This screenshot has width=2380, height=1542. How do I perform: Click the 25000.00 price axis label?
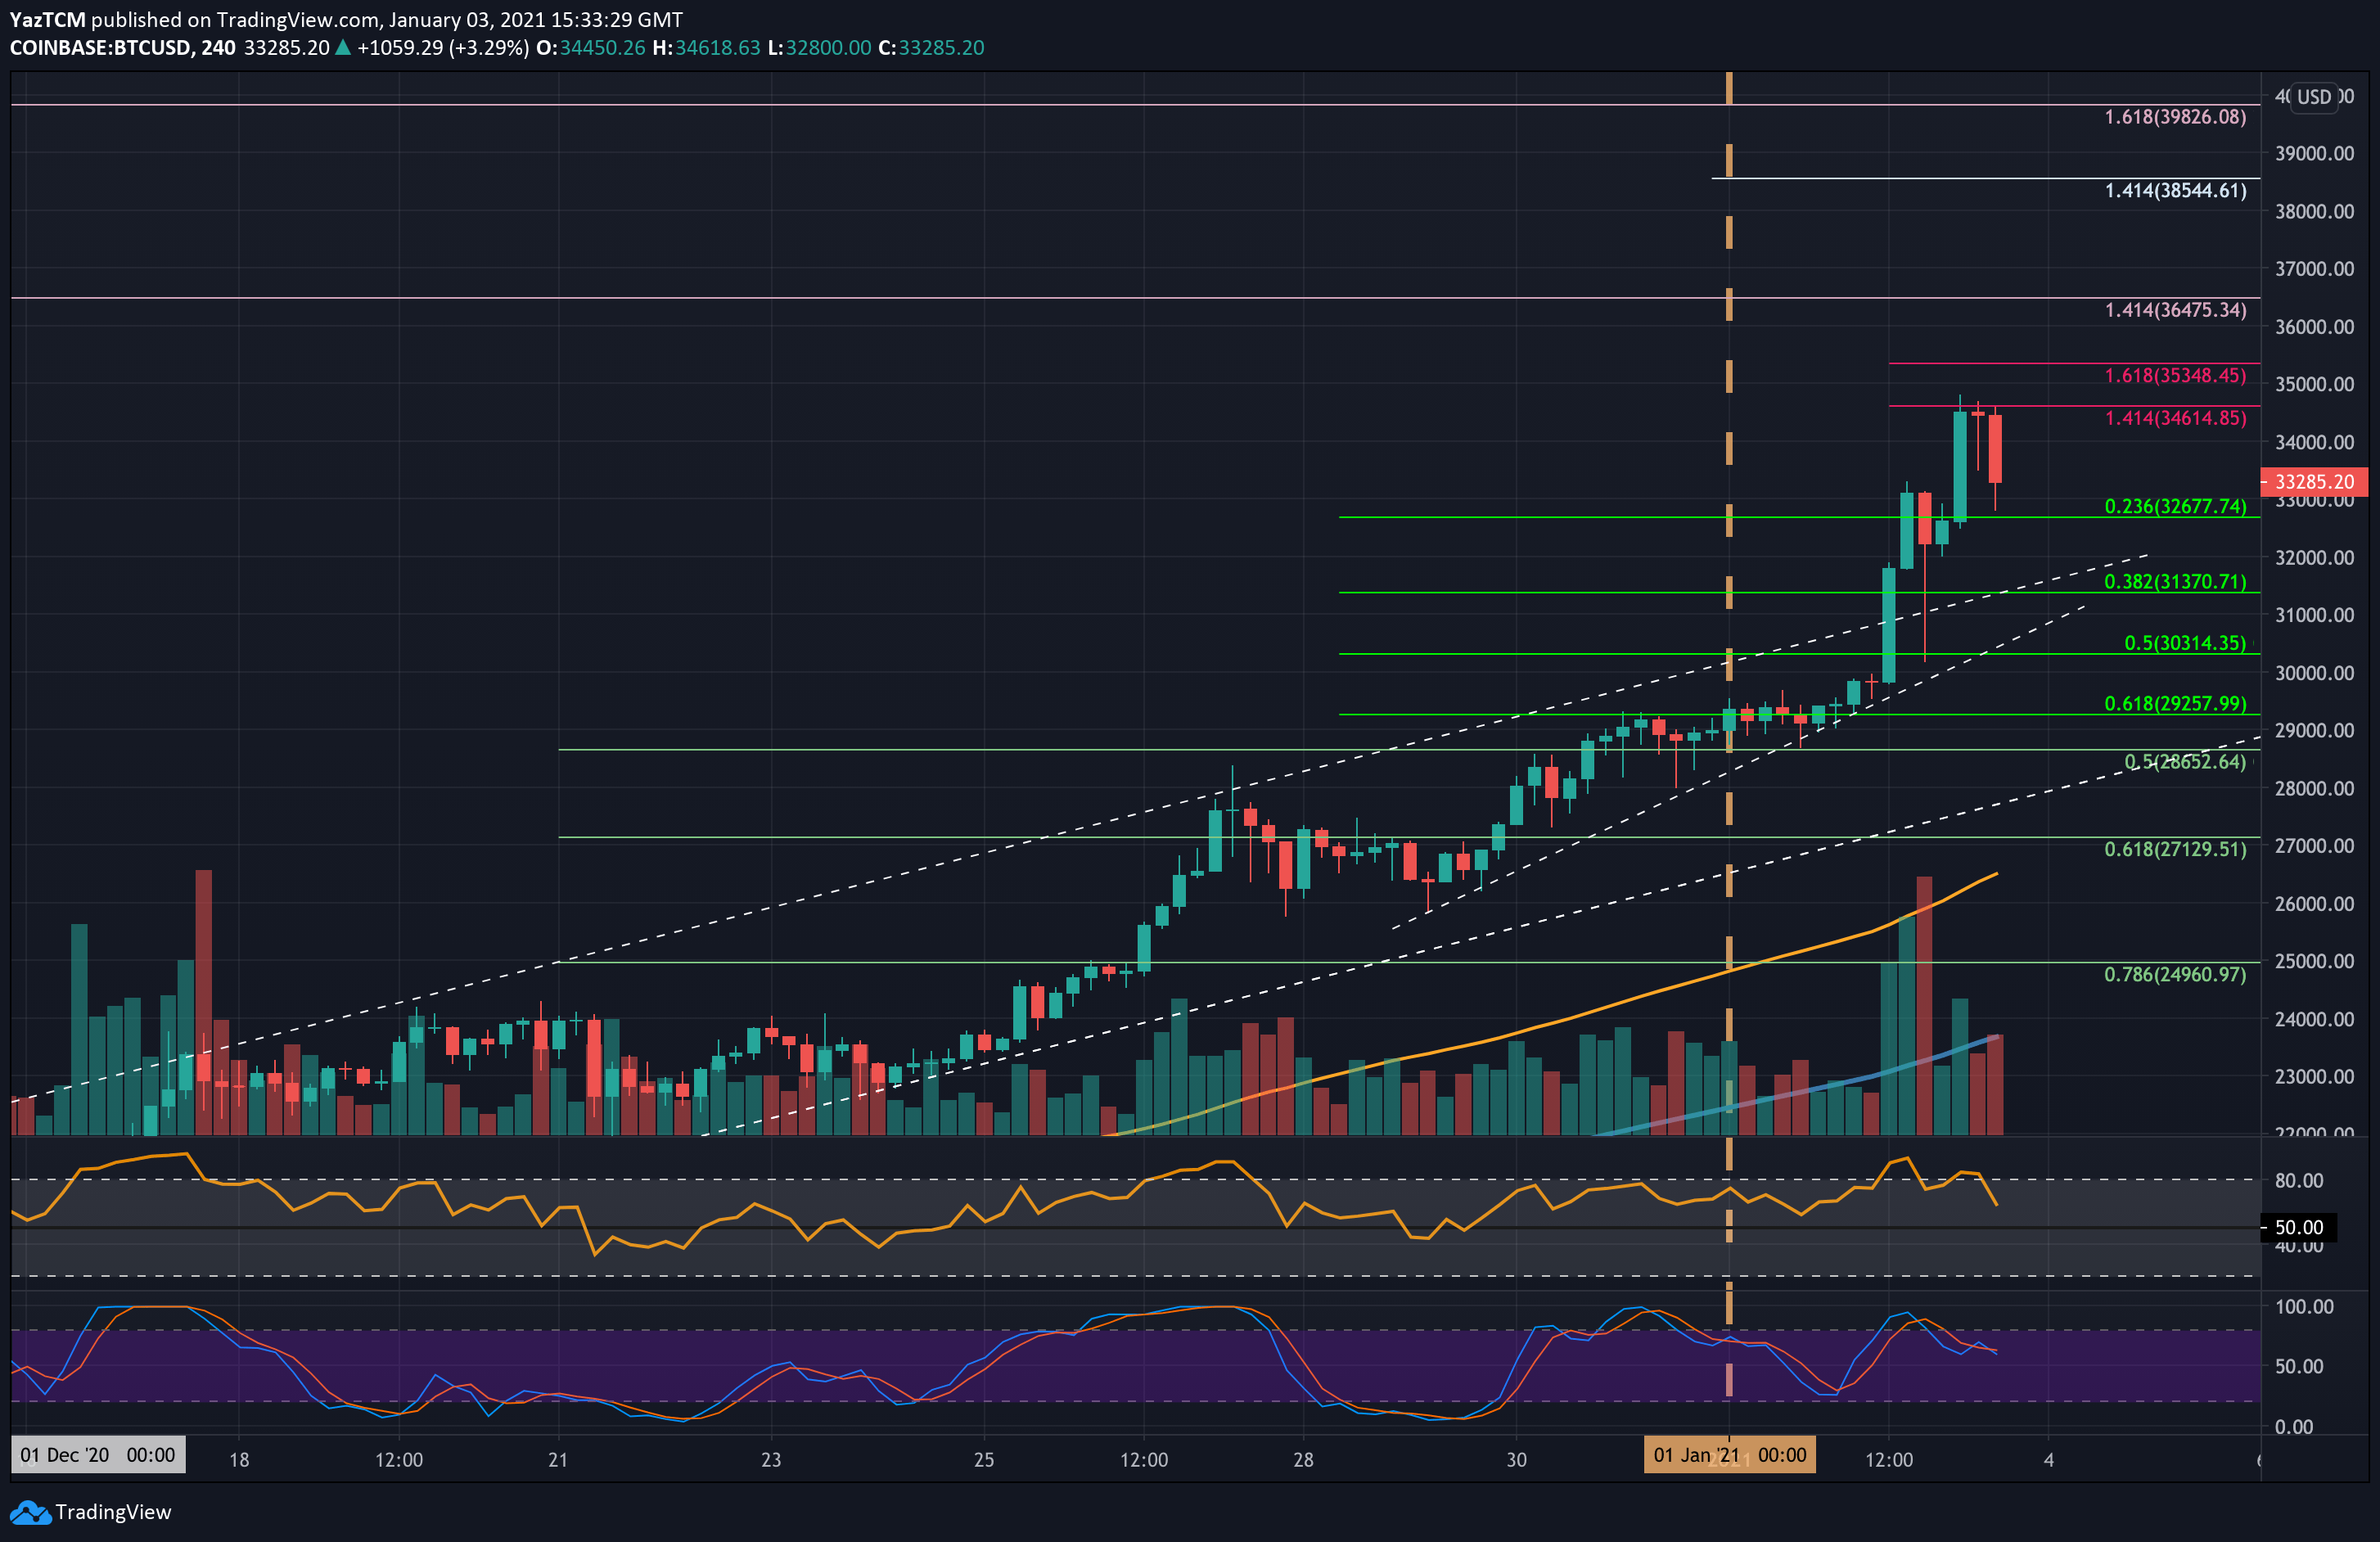[2314, 961]
